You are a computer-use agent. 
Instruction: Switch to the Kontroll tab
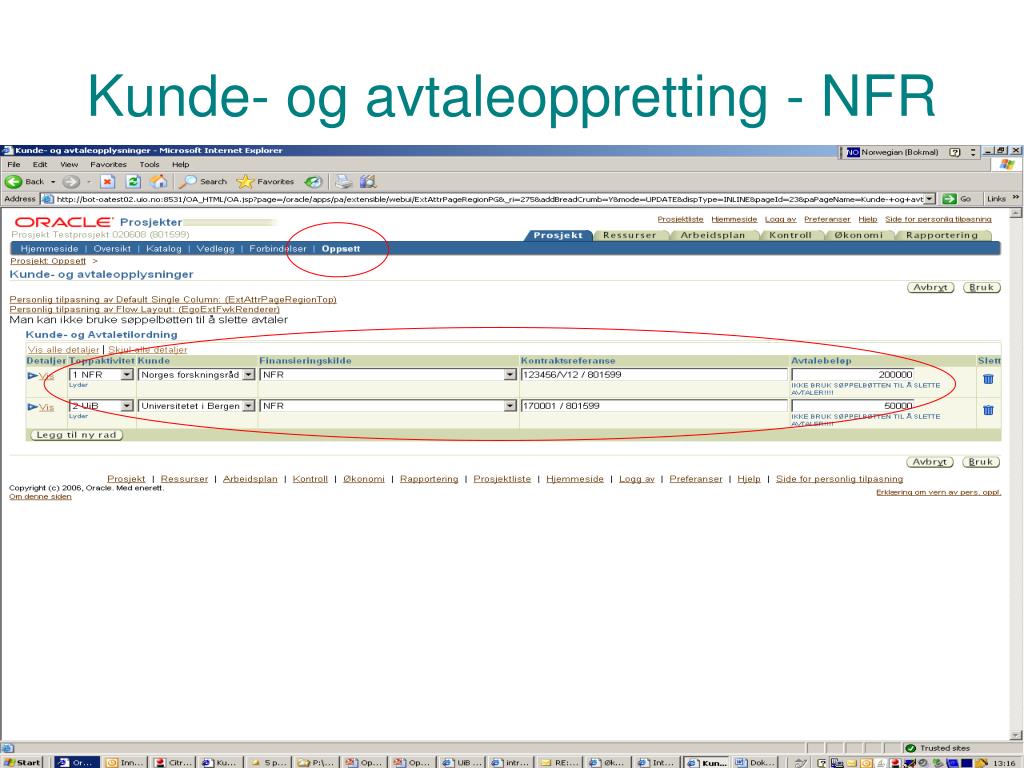coord(790,235)
